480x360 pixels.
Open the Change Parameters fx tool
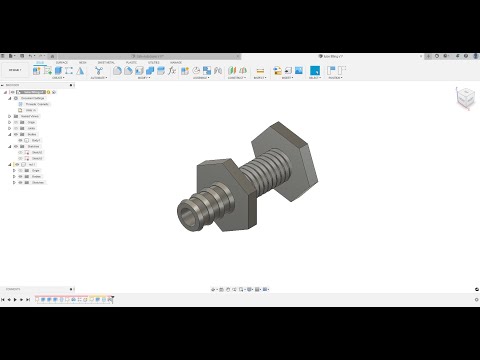[x=172, y=71]
